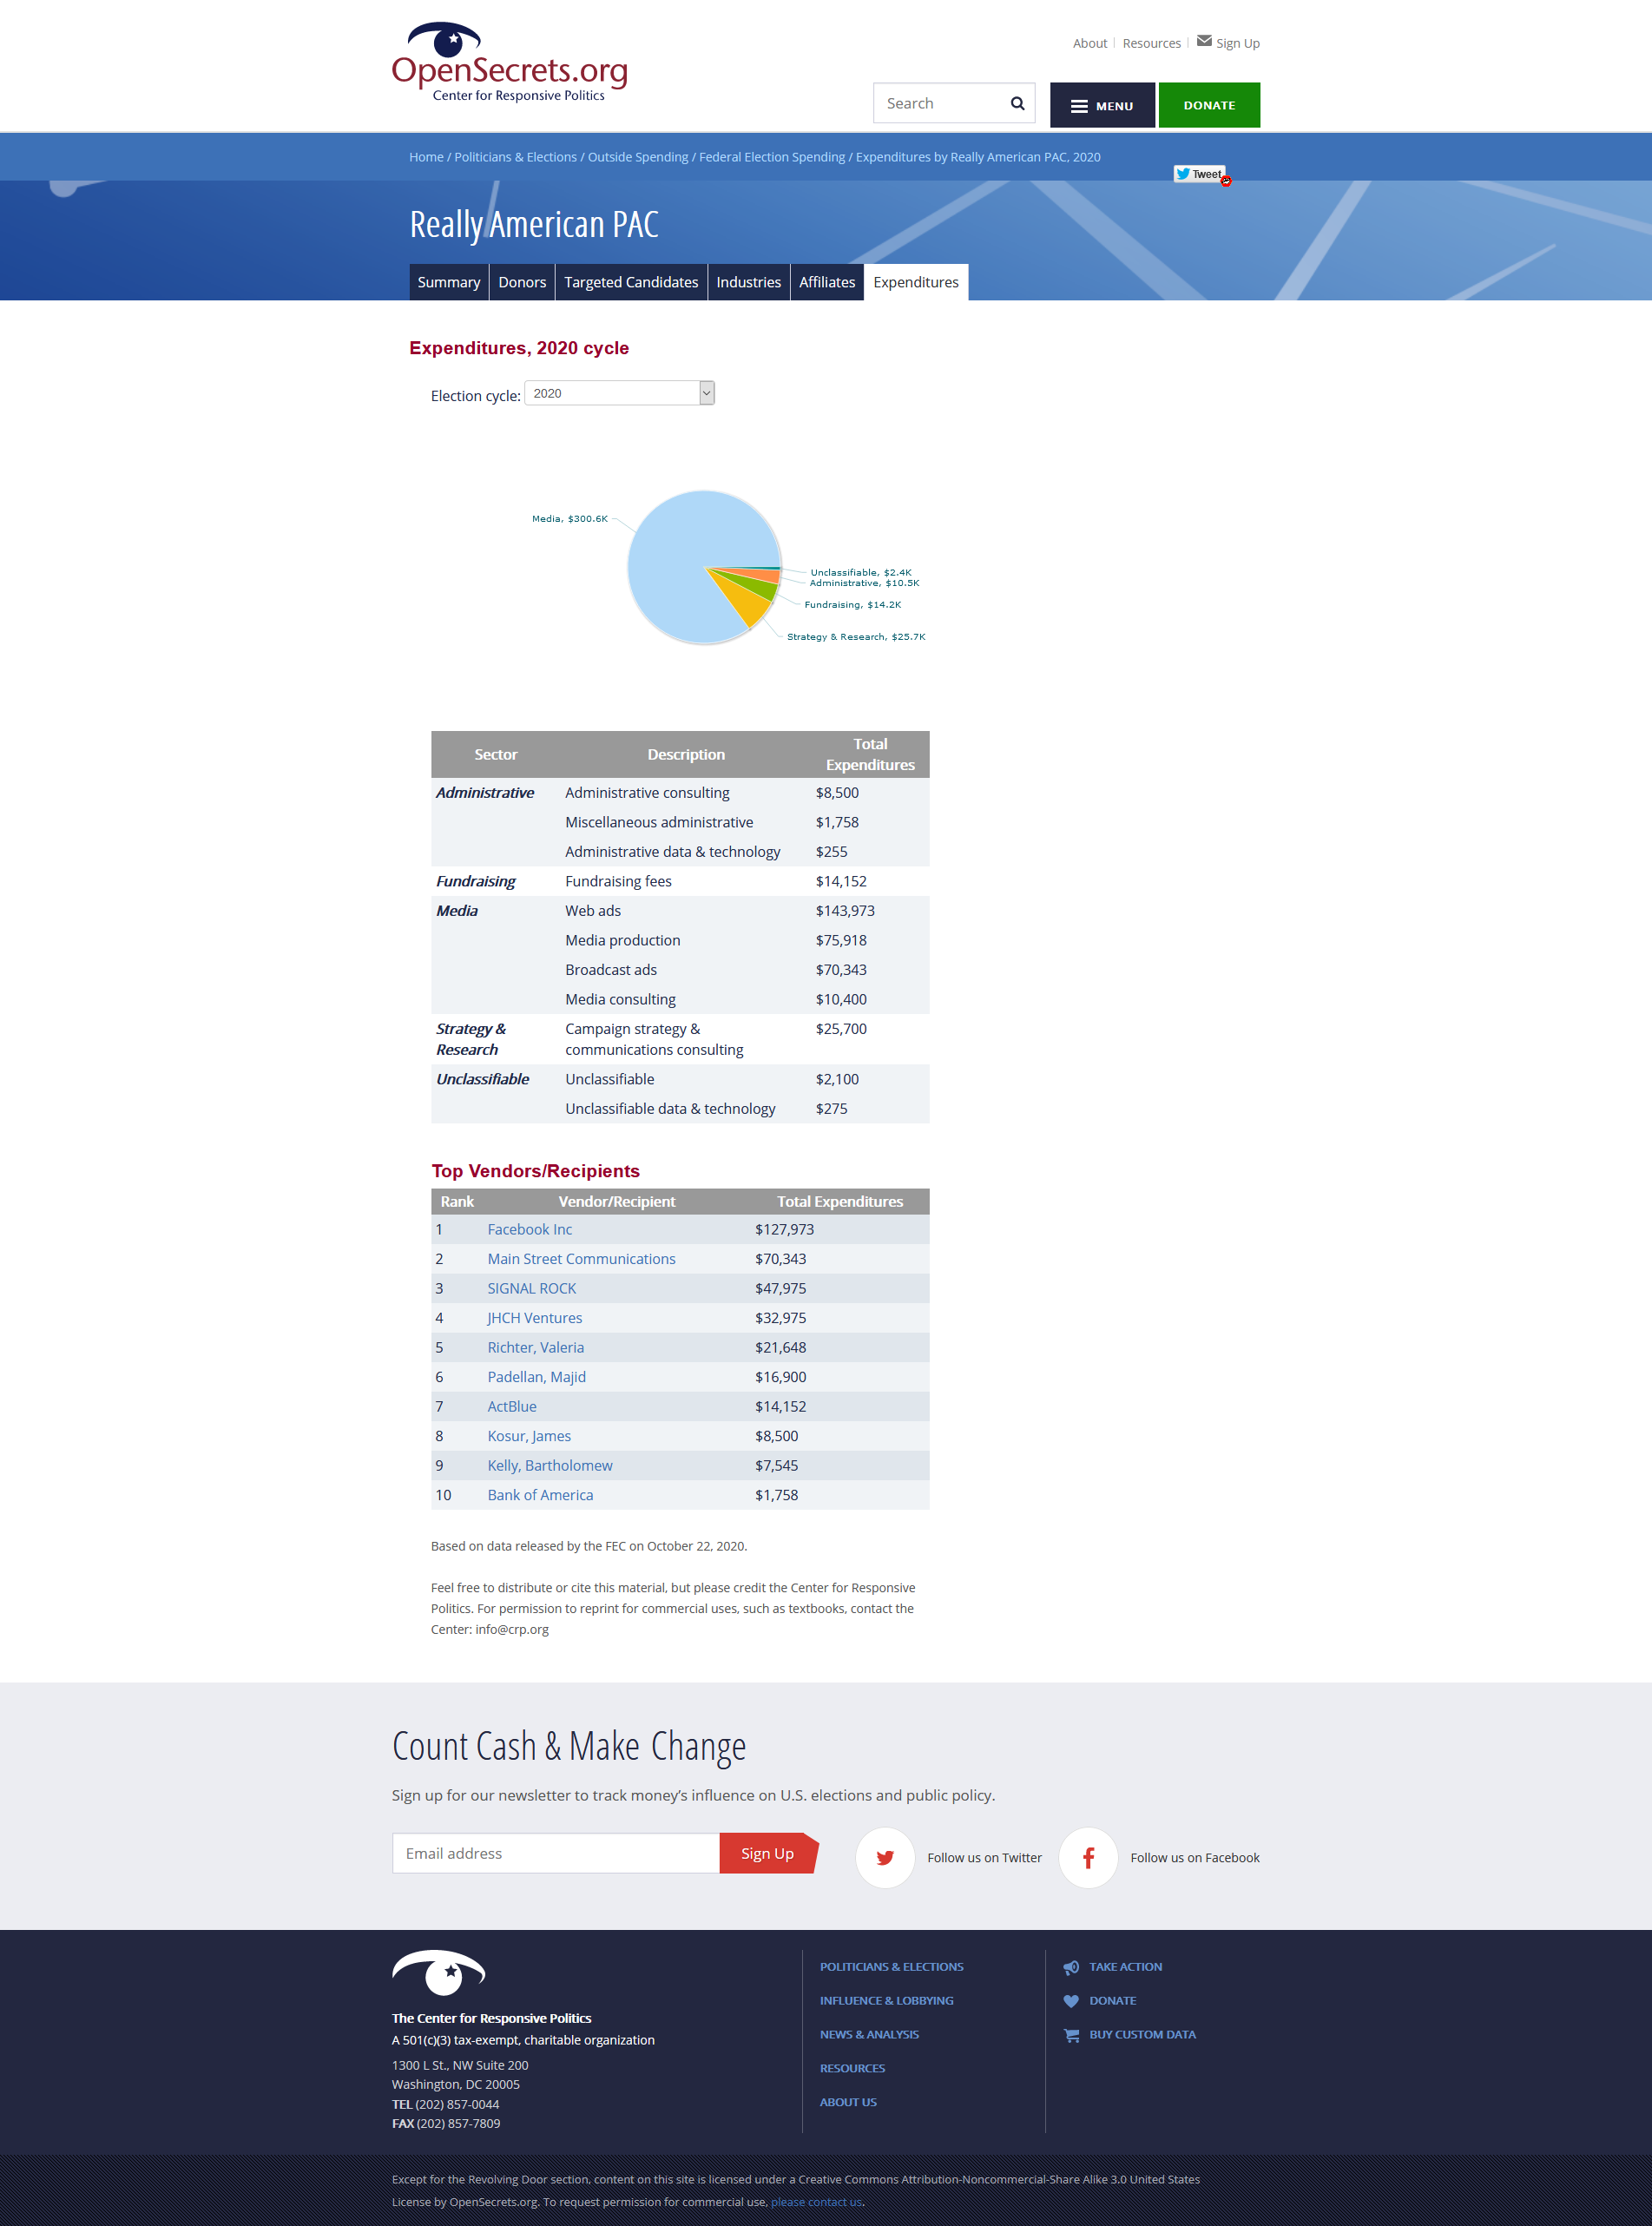Click the Strategy & Research pie label
The height and width of the screenshot is (2226, 1652).
(x=856, y=637)
